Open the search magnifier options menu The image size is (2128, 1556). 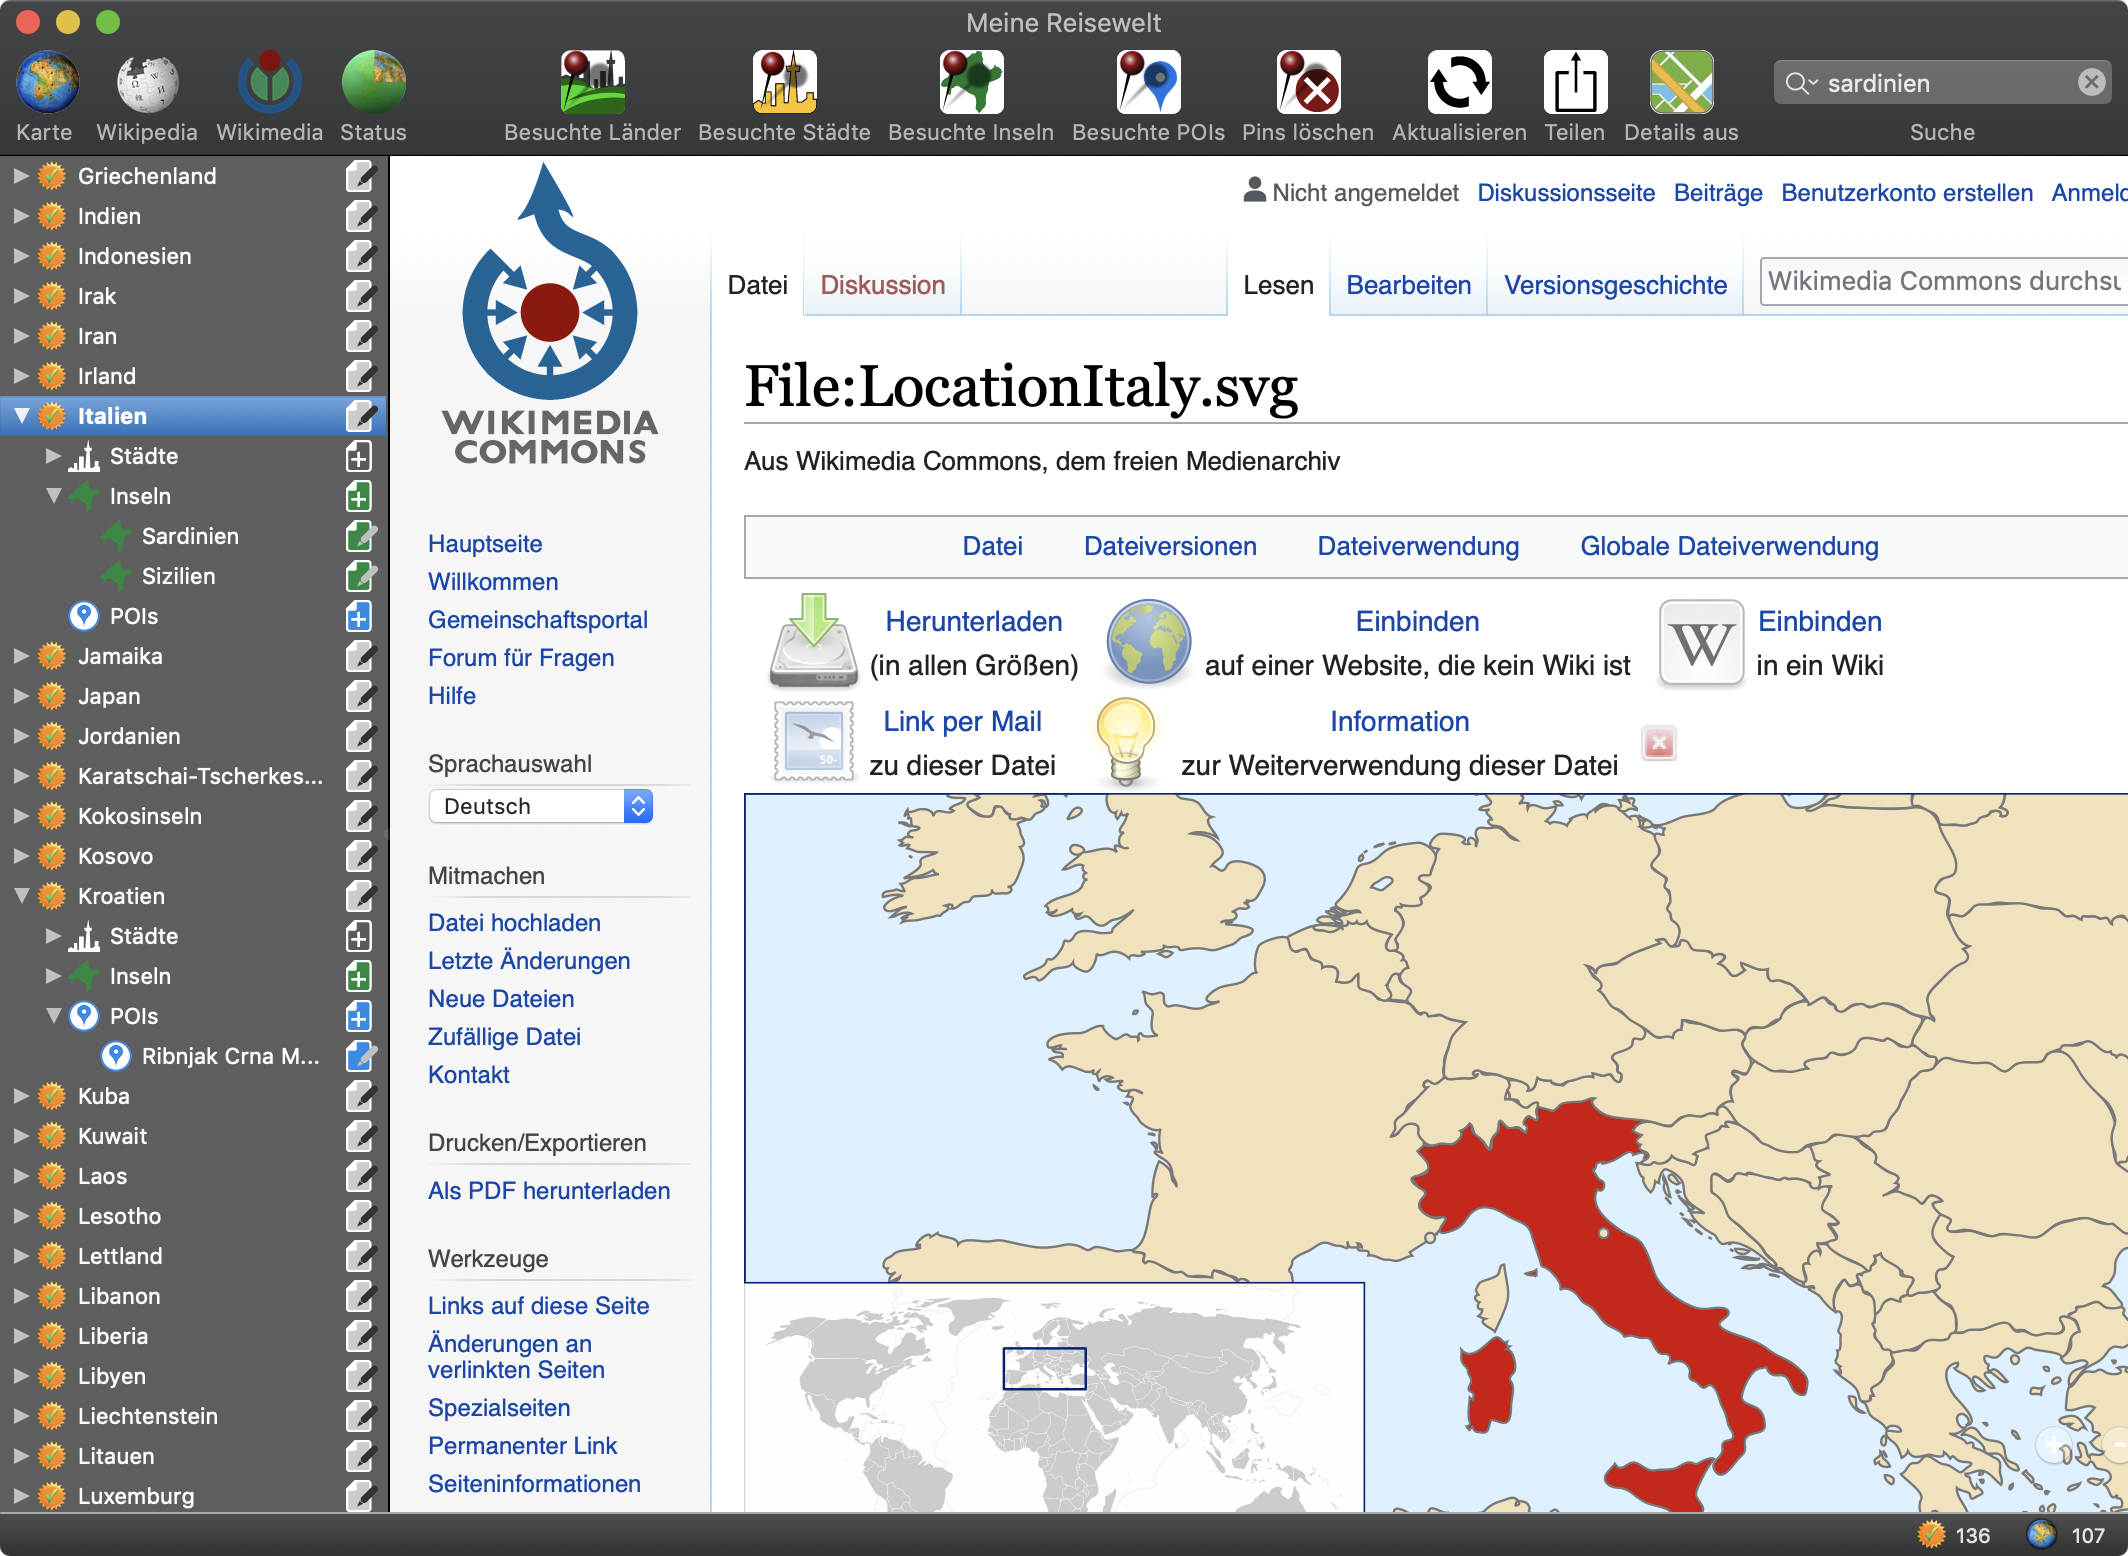coord(1801,83)
